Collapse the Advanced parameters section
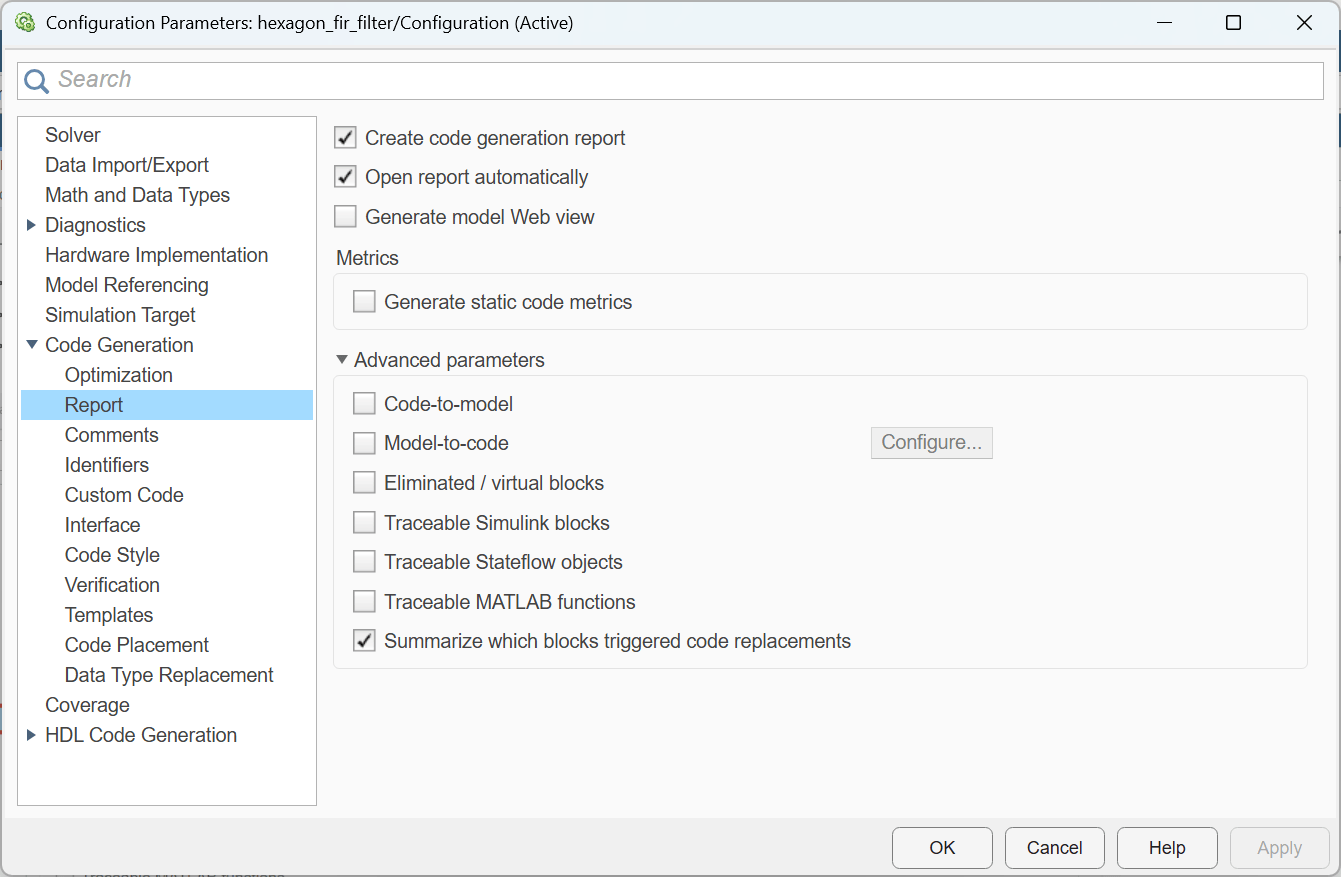Viewport: 1341px width, 877px height. (x=342, y=360)
